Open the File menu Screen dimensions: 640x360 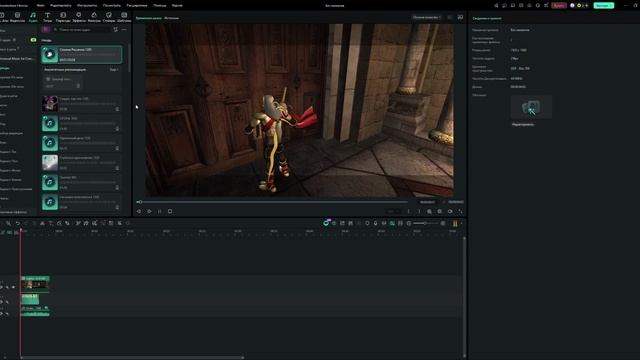[40, 6]
